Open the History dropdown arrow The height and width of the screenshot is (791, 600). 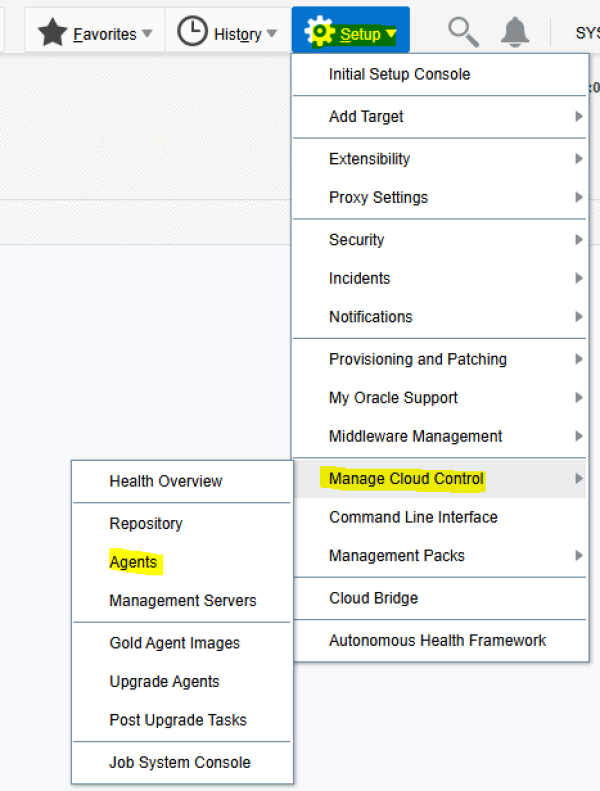(x=272, y=34)
